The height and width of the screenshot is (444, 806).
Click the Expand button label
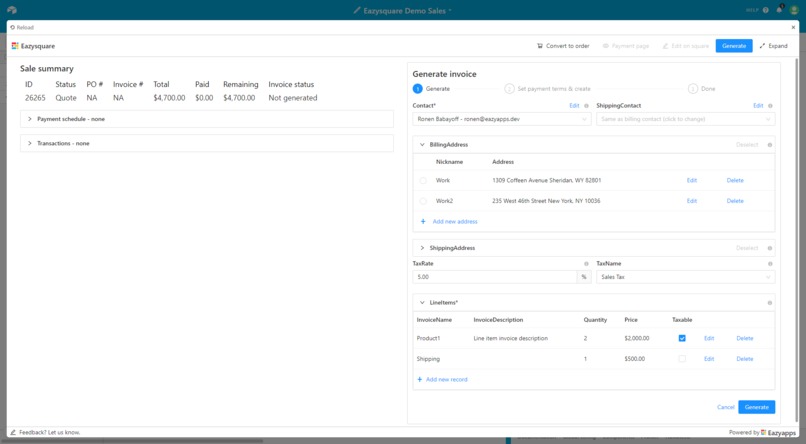(778, 46)
